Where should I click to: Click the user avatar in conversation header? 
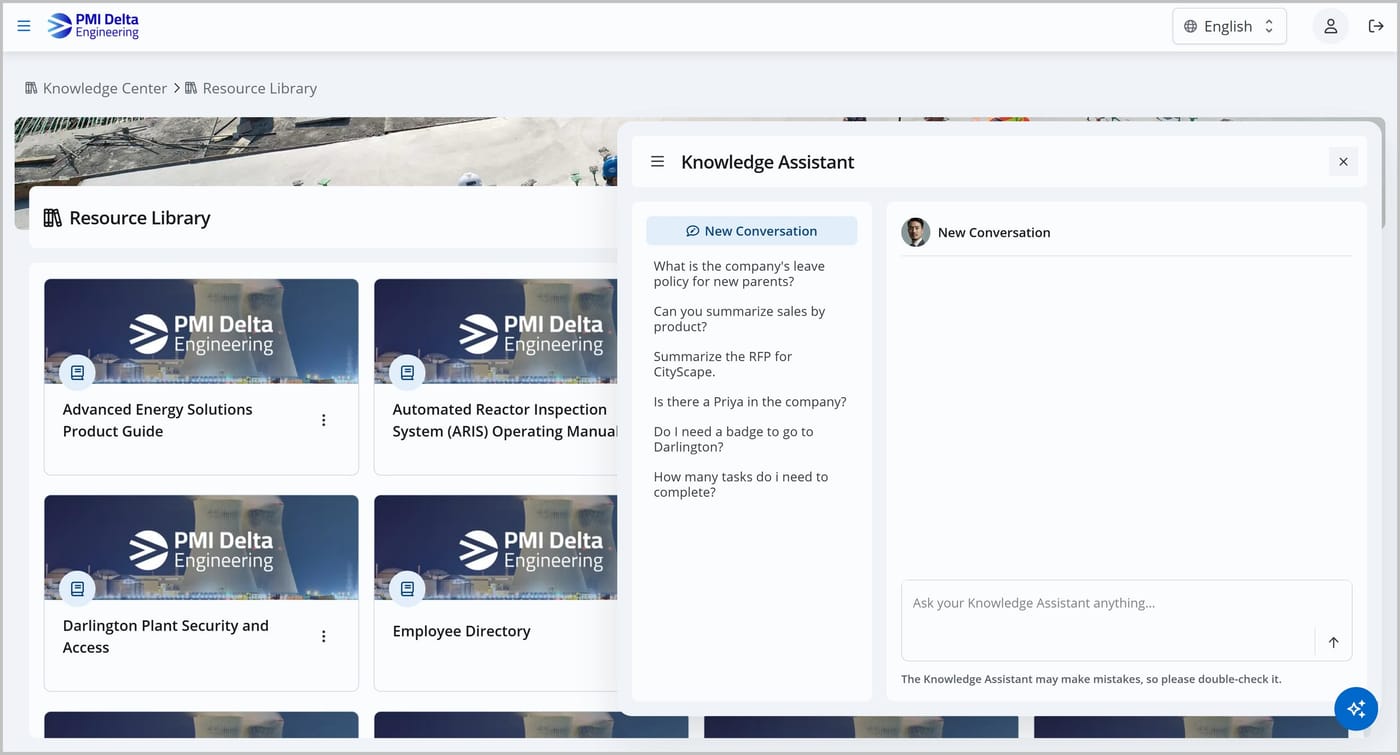[x=915, y=232]
